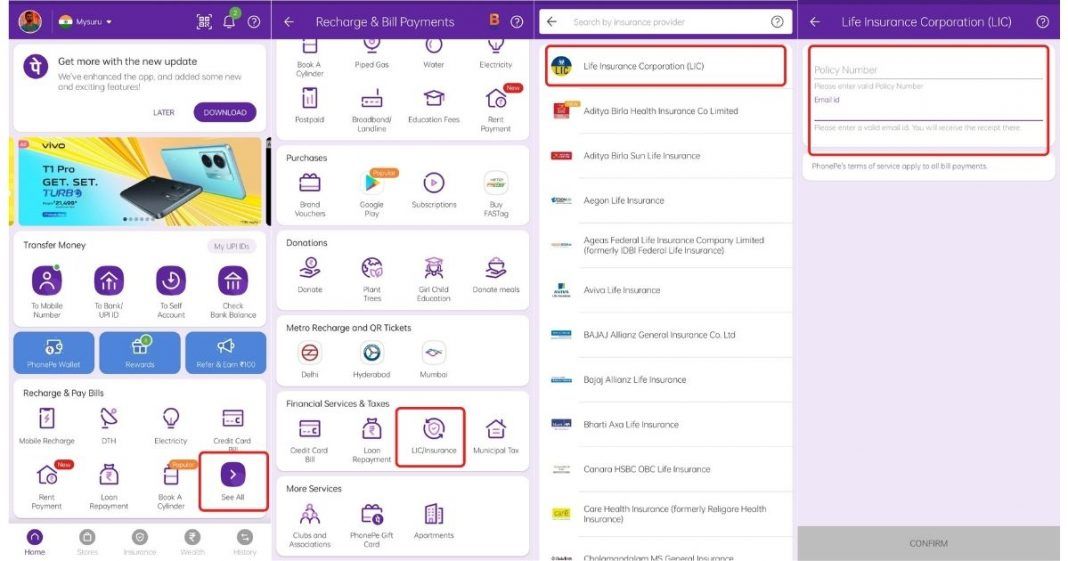Image resolution: width=1068 pixels, height=561 pixels.
Task: Select Hyderabad metro icon
Action: coord(372,353)
